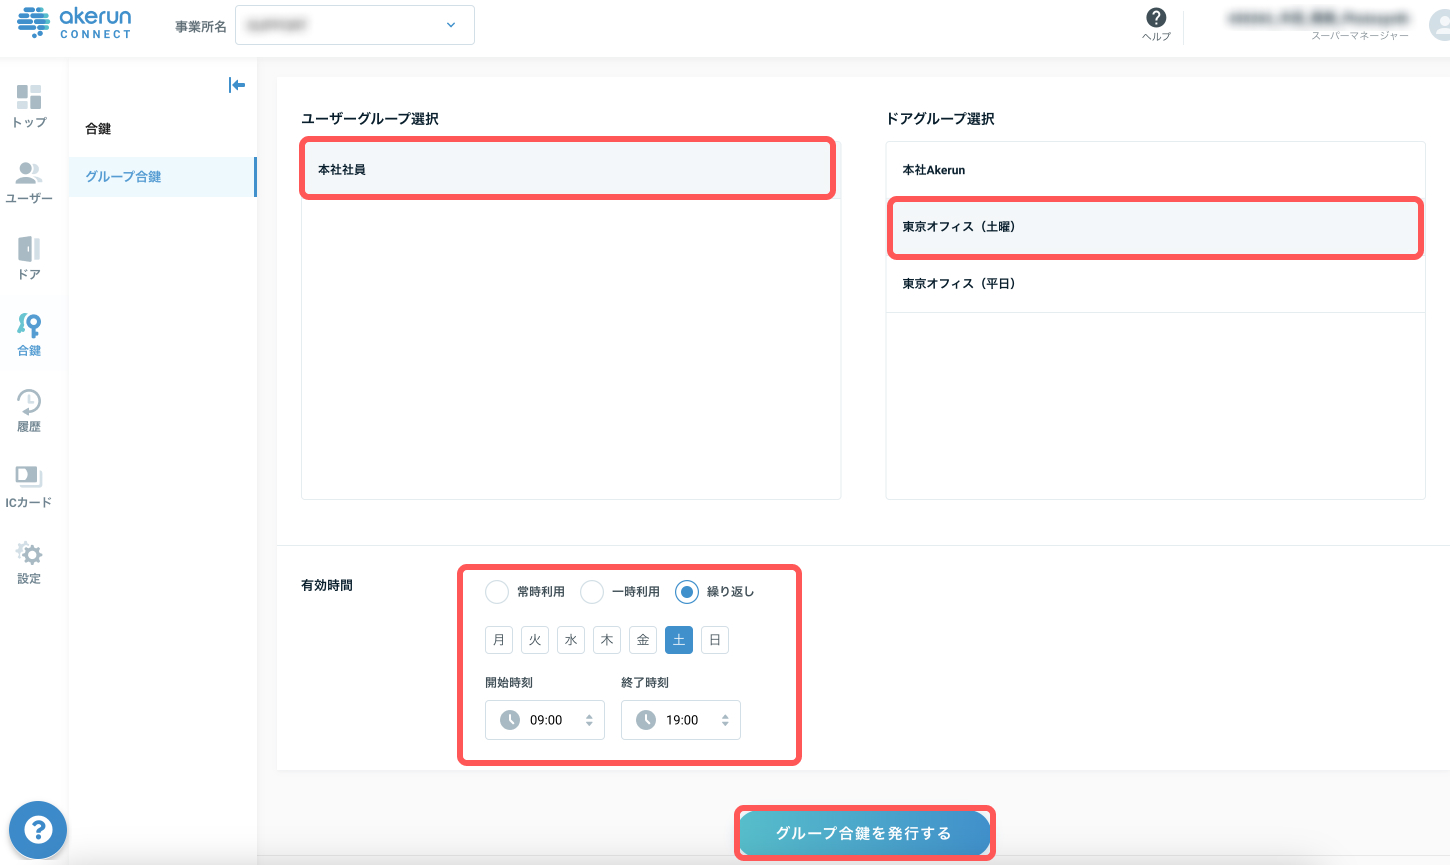Adjust the 開始時刻 time stepper arrows
The height and width of the screenshot is (865, 1450).
[x=589, y=720]
